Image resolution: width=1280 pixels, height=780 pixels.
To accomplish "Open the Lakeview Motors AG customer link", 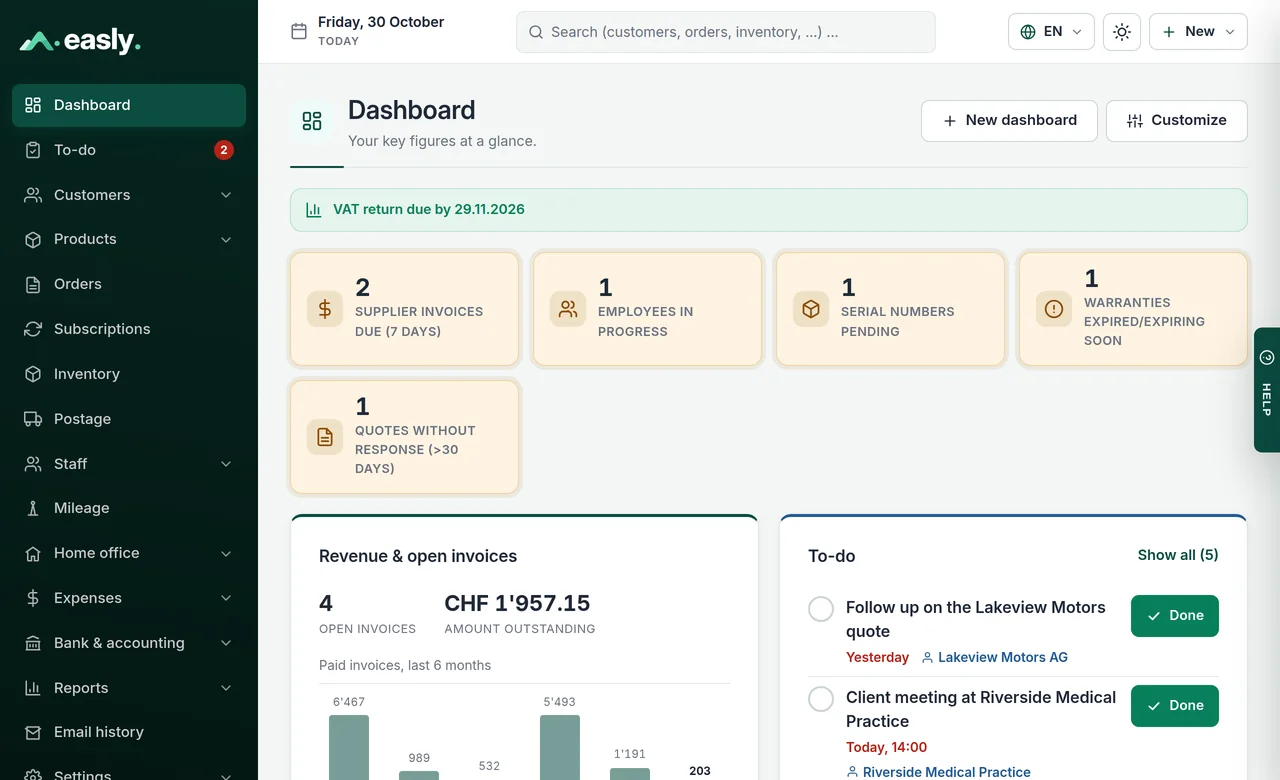I will pos(995,658).
